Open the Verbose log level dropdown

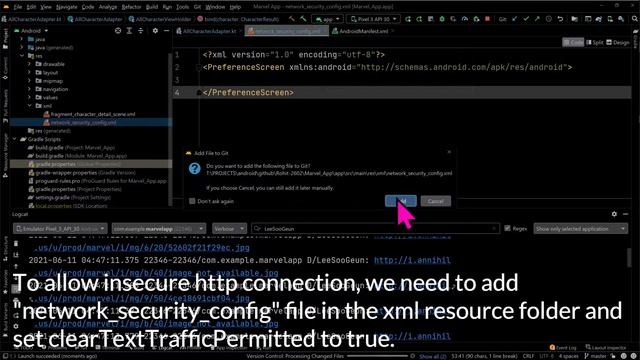click(229, 229)
